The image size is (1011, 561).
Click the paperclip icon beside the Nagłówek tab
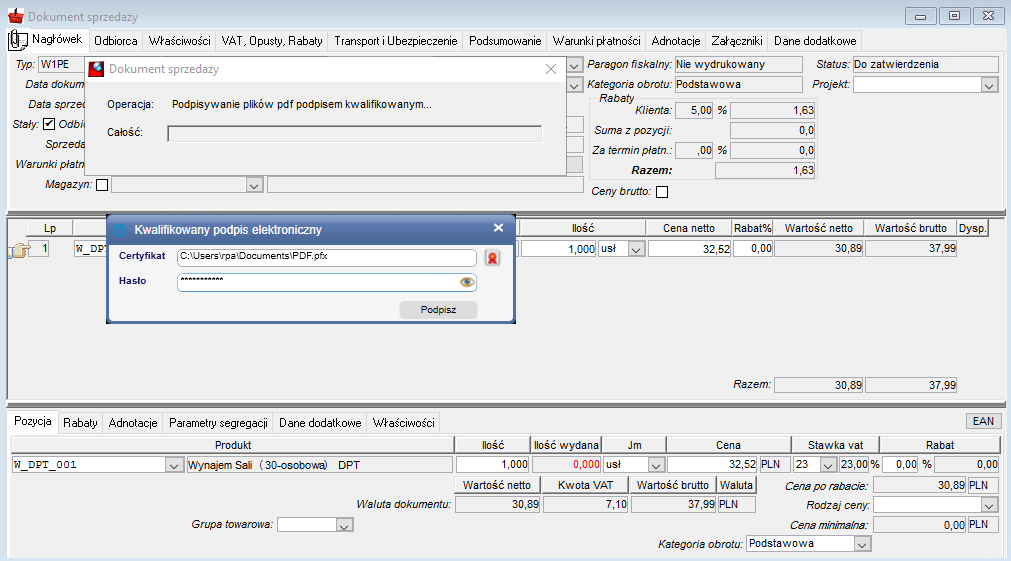click(17, 41)
